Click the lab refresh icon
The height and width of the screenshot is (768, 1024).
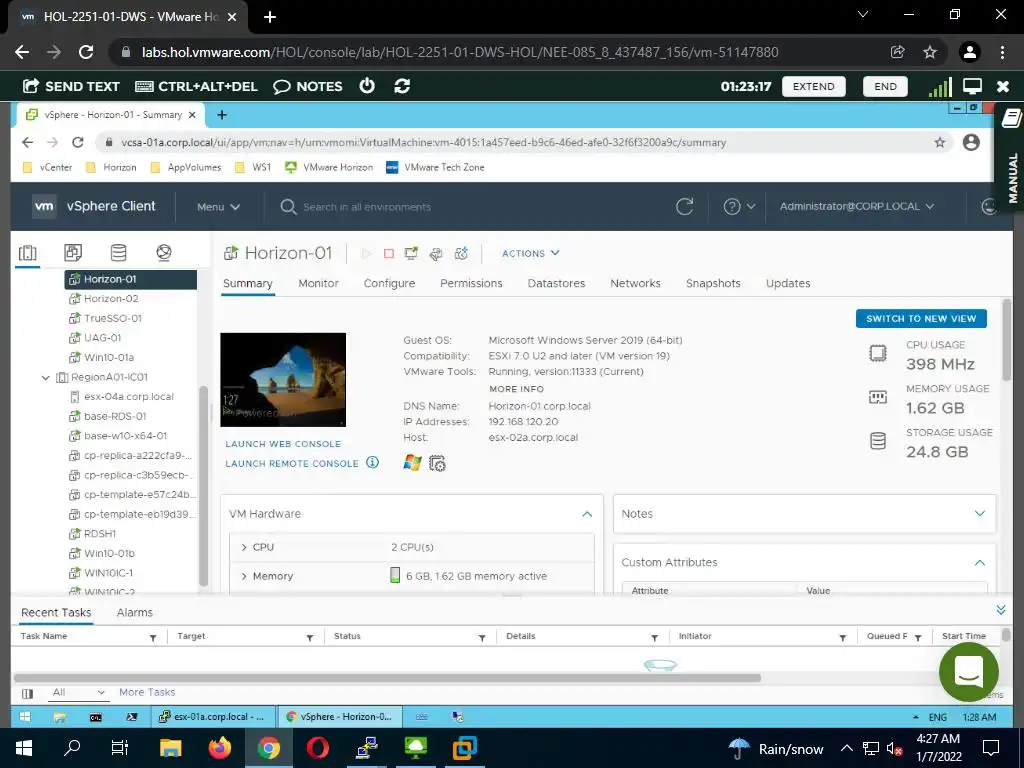click(402, 86)
